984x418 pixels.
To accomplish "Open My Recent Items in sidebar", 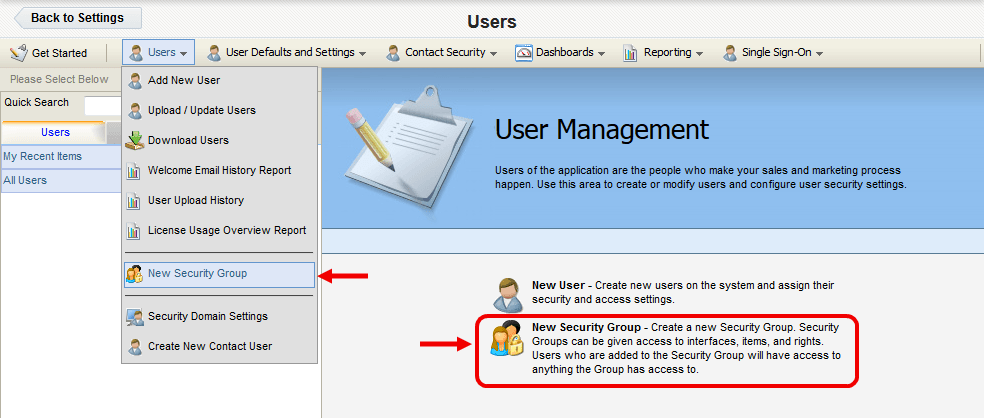I will tap(61, 156).
